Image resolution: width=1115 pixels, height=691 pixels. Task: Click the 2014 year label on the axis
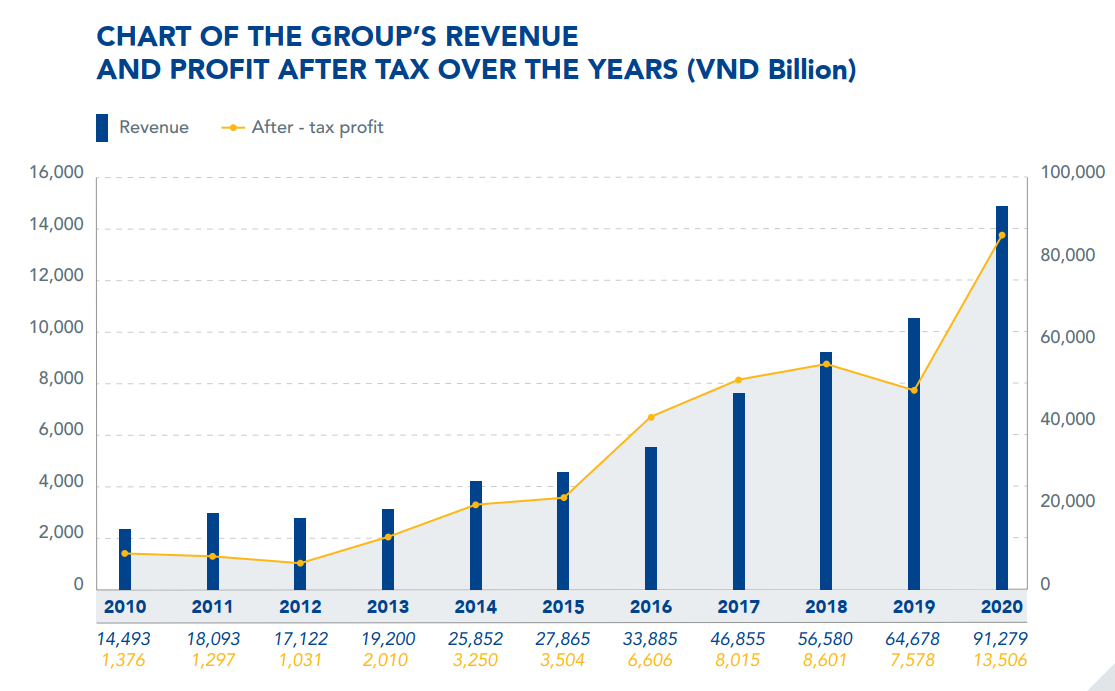[x=475, y=607]
